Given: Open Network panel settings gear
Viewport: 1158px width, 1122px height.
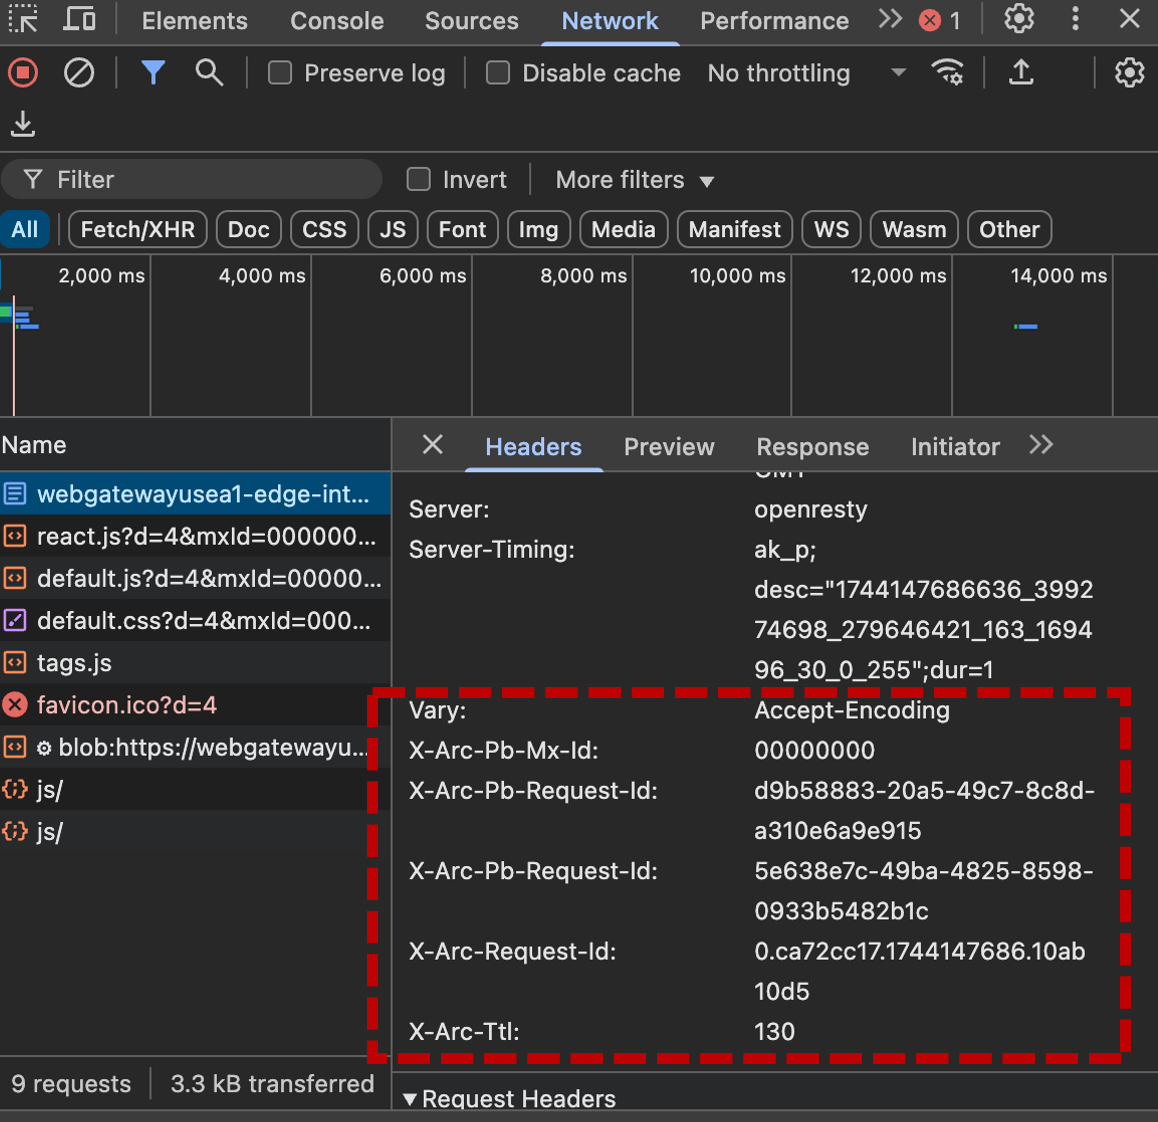Looking at the screenshot, I should coord(1129,72).
